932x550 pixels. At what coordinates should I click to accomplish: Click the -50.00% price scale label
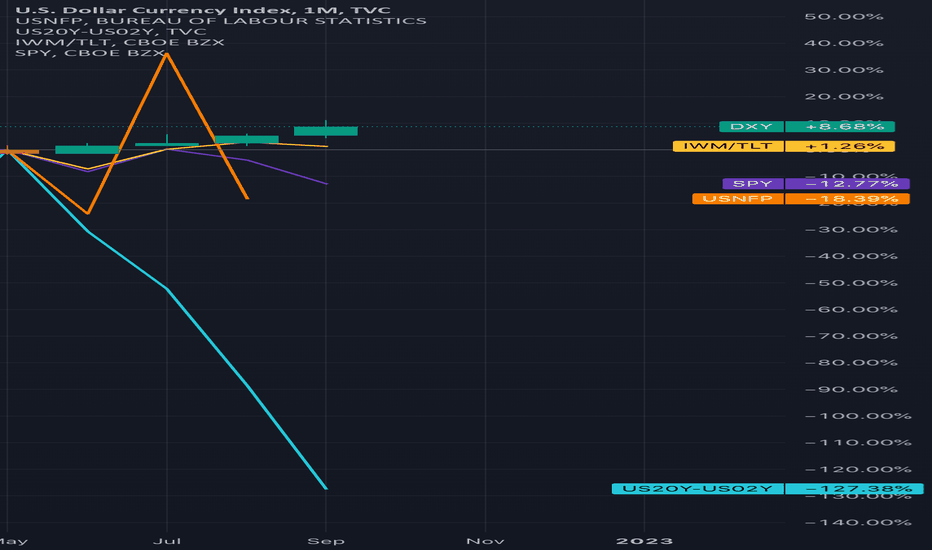(x=851, y=283)
